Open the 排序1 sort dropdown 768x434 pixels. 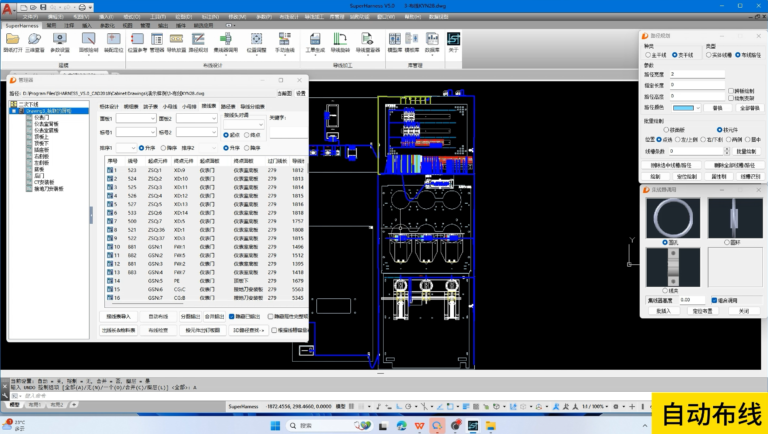point(126,147)
